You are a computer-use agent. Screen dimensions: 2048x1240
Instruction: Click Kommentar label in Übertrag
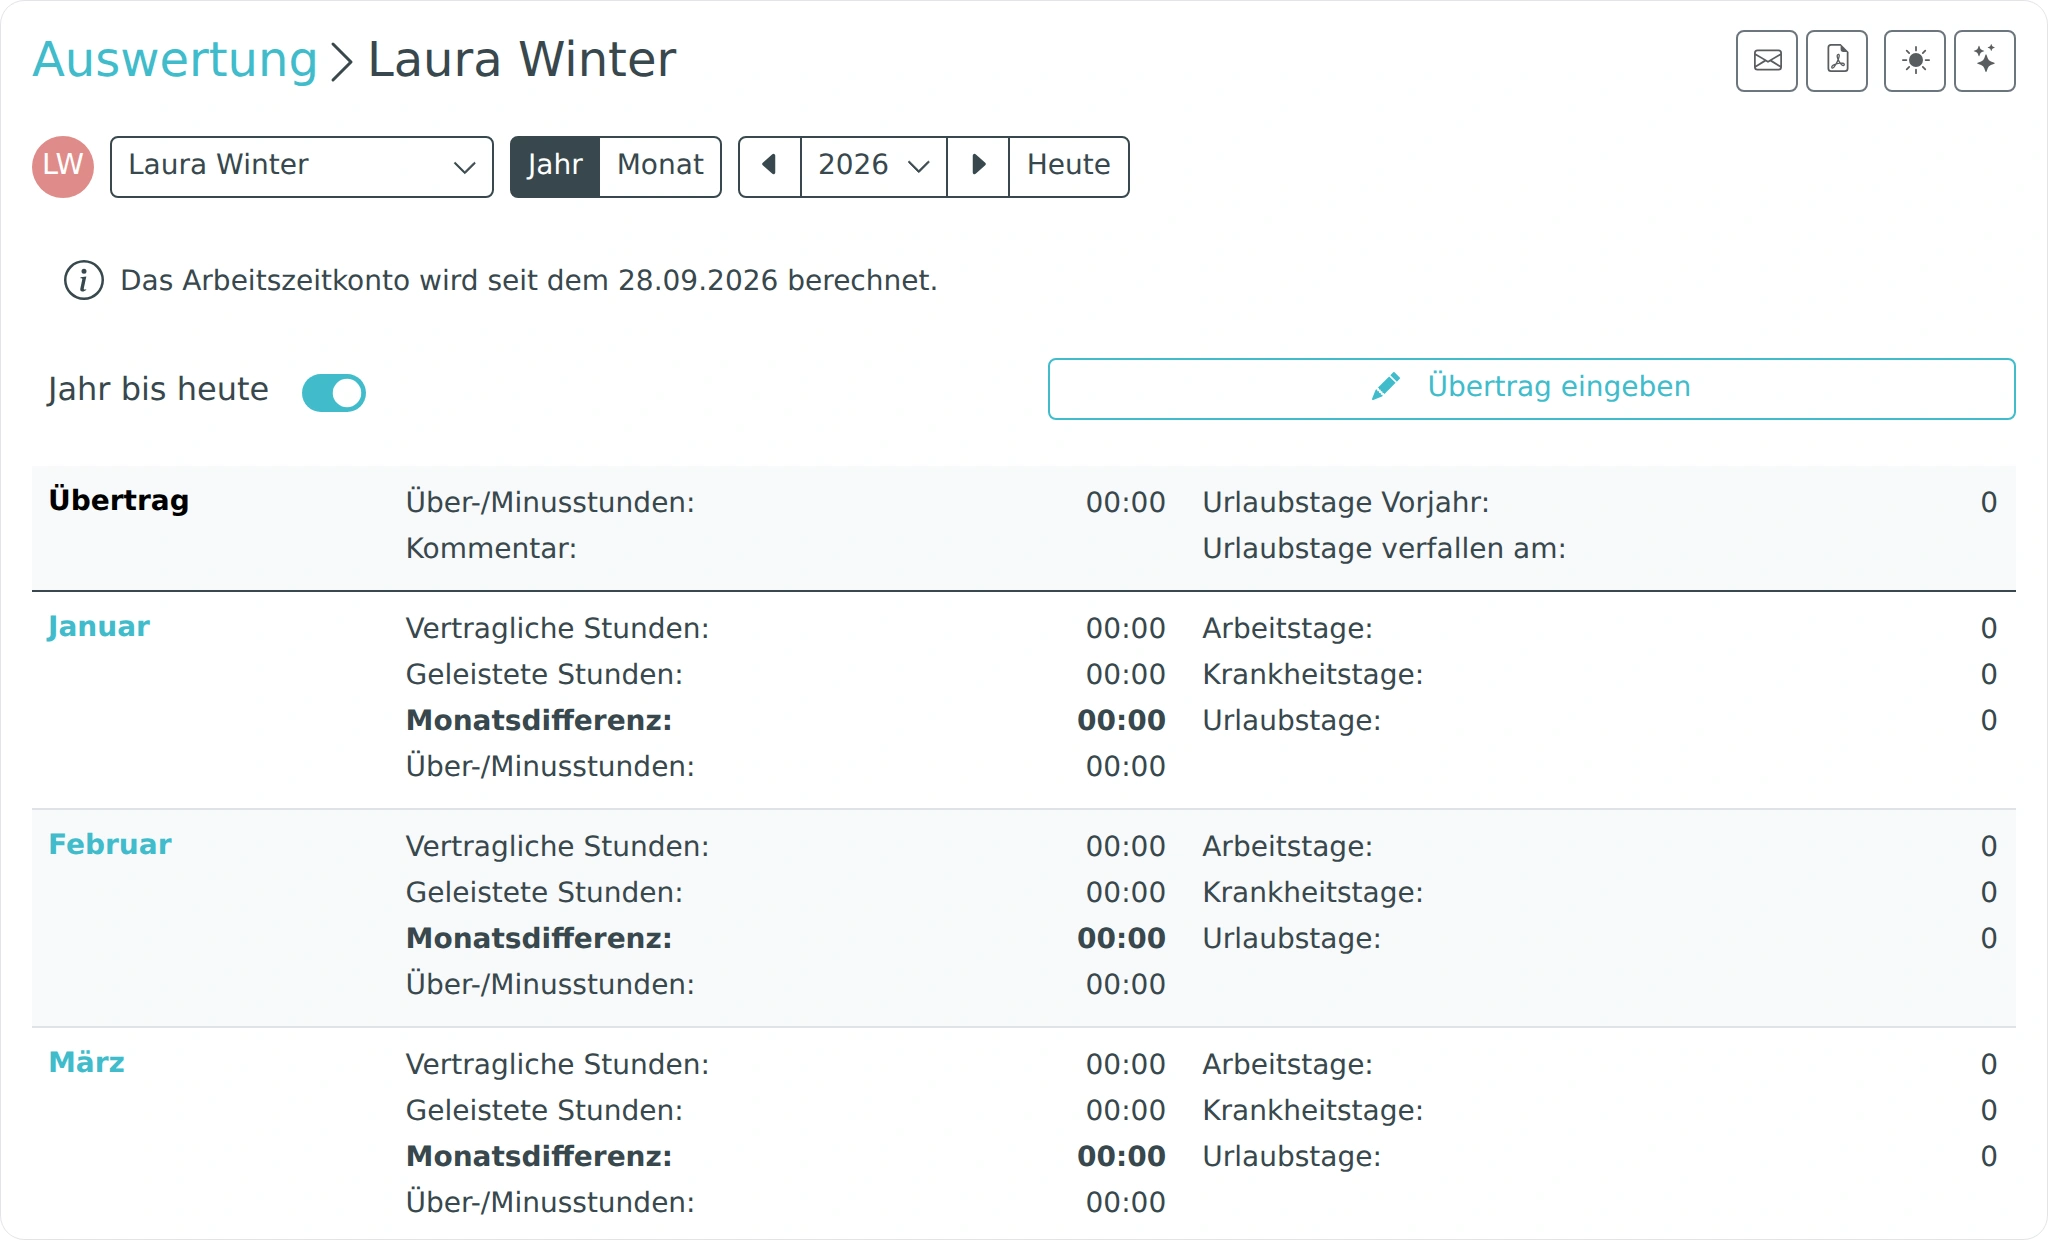491,549
